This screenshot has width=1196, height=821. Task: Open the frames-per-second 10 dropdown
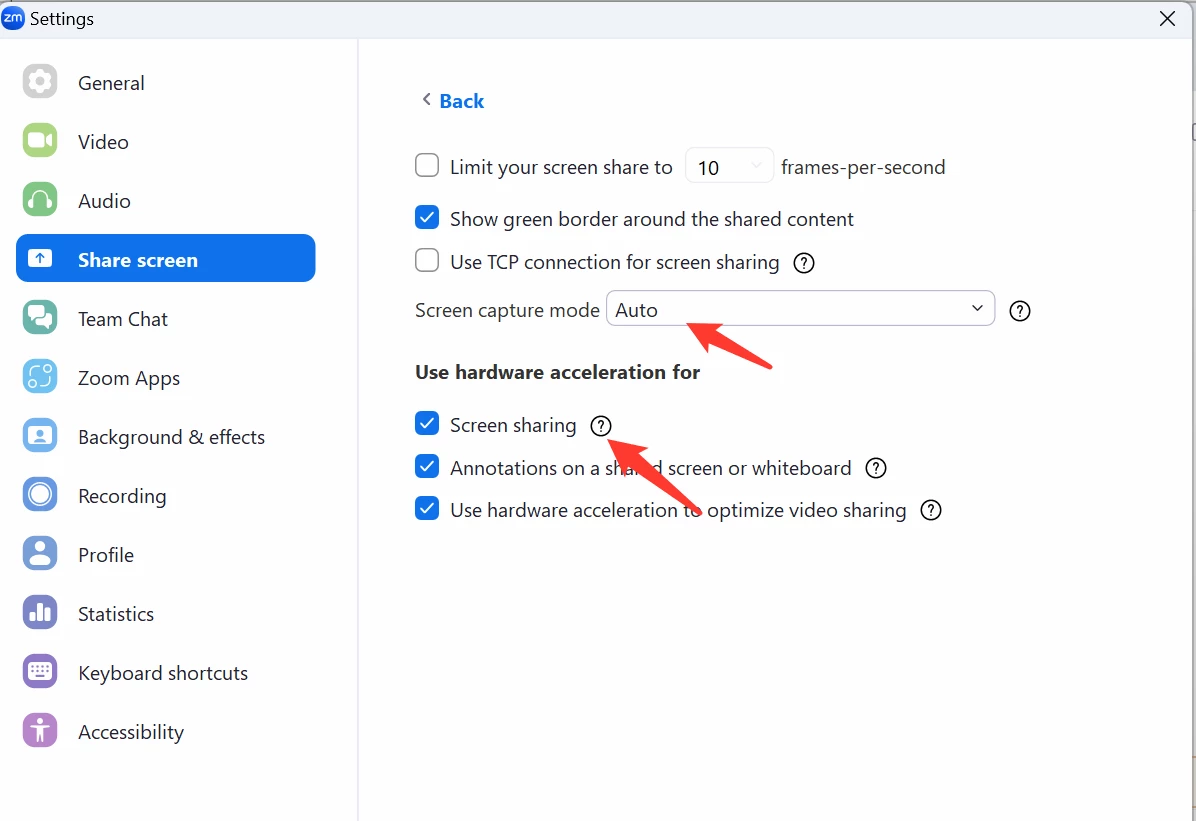[x=729, y=166]
